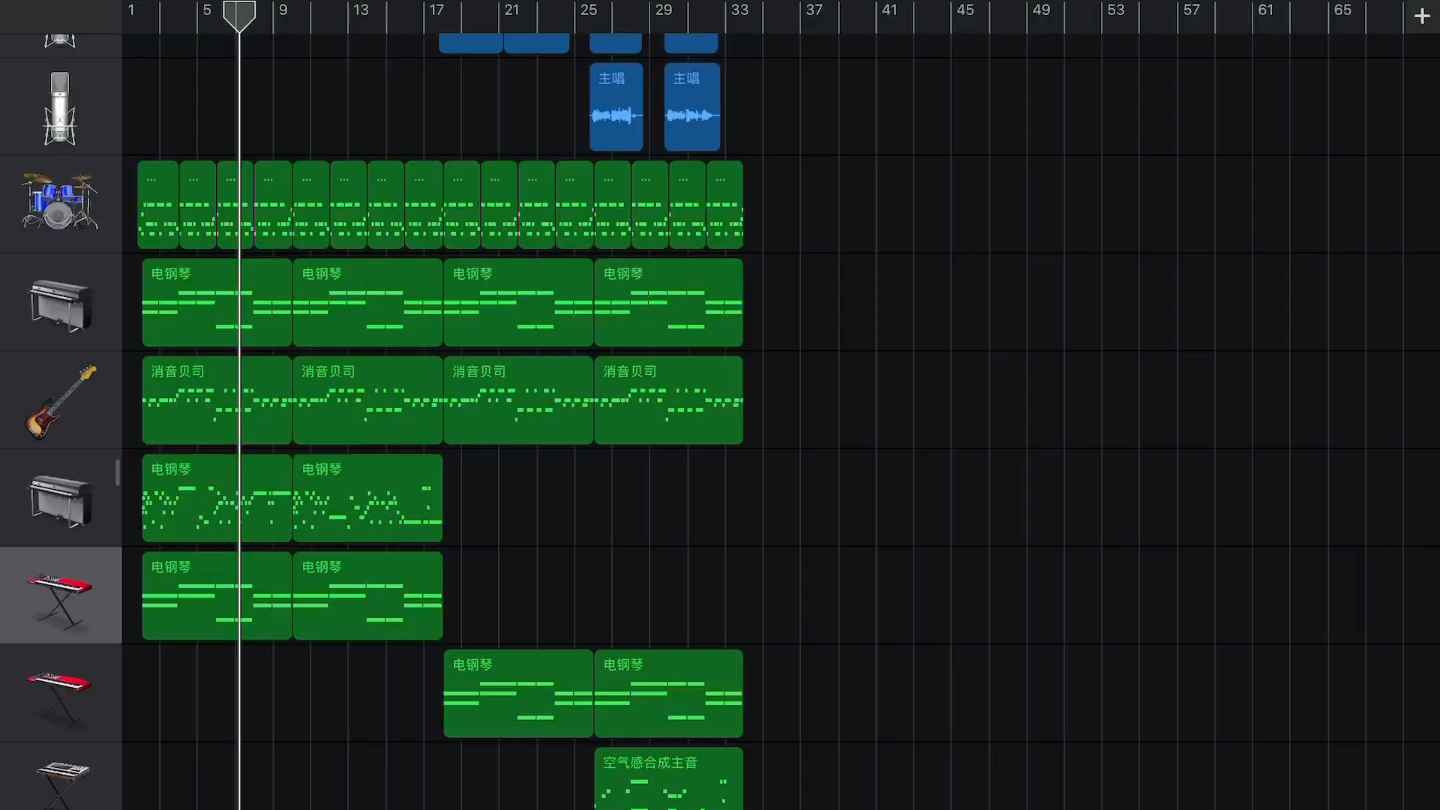Image resolution: width=1440 pixels, height=810 pixels.
Task: Select bar 9 电钢琴 region on highlighted keyboard track
Action: coord(368,596)
